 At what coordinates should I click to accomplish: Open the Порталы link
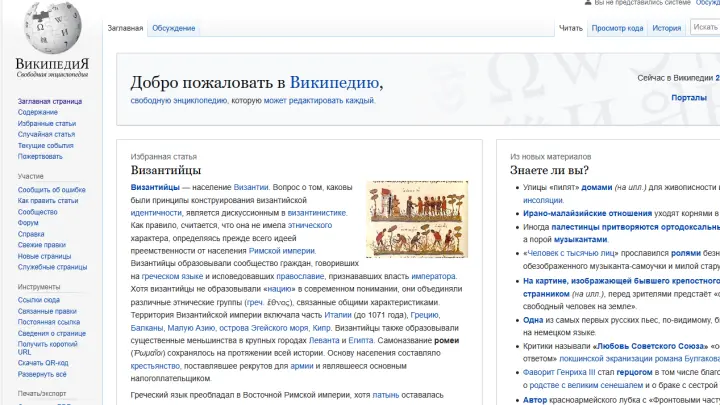coord(689,98)
